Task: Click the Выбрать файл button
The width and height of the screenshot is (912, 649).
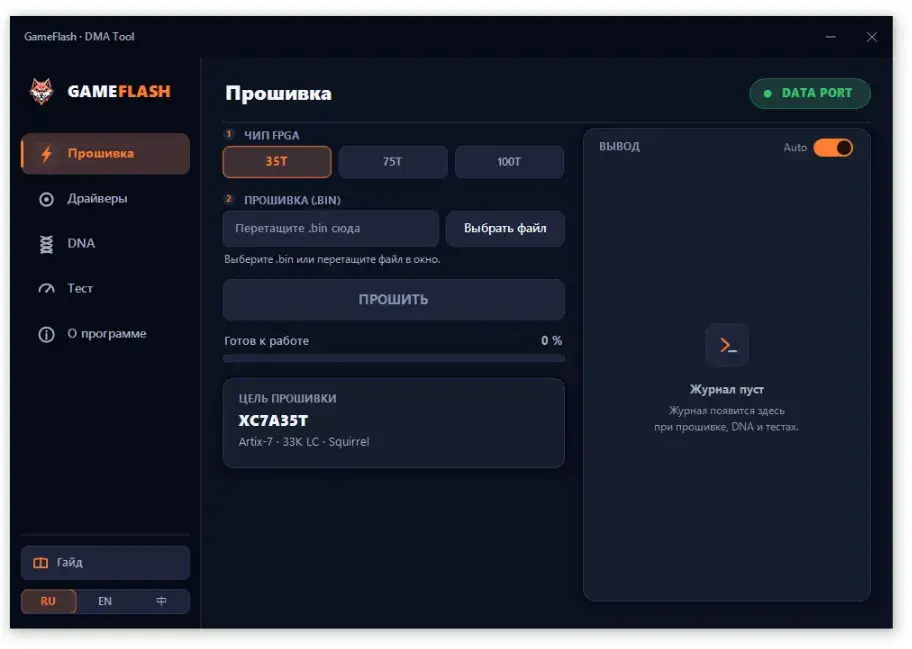Action: (x=505, y=229)
